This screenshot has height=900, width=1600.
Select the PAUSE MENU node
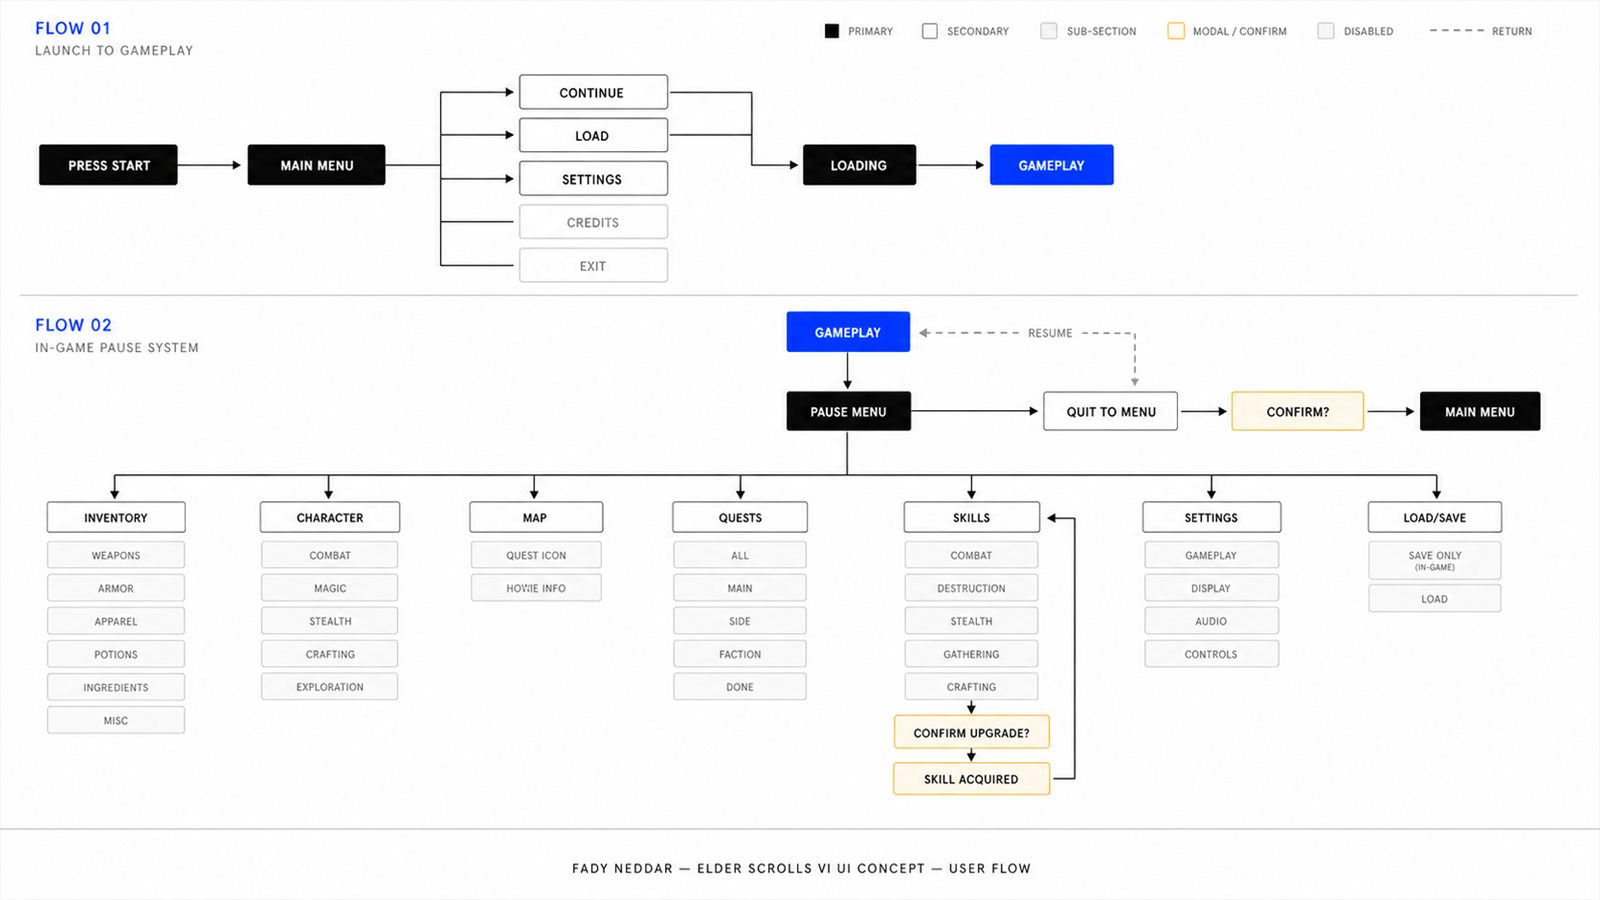pyautogui.click(x=848, y=411)
